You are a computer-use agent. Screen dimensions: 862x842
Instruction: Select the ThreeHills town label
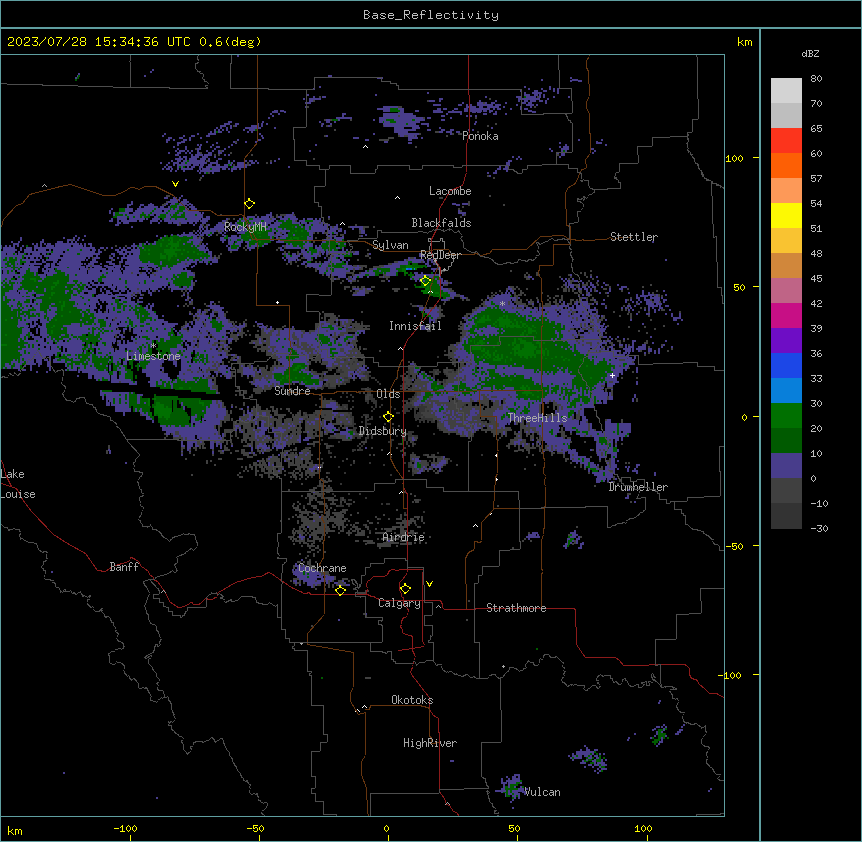[x=537, y=418]
